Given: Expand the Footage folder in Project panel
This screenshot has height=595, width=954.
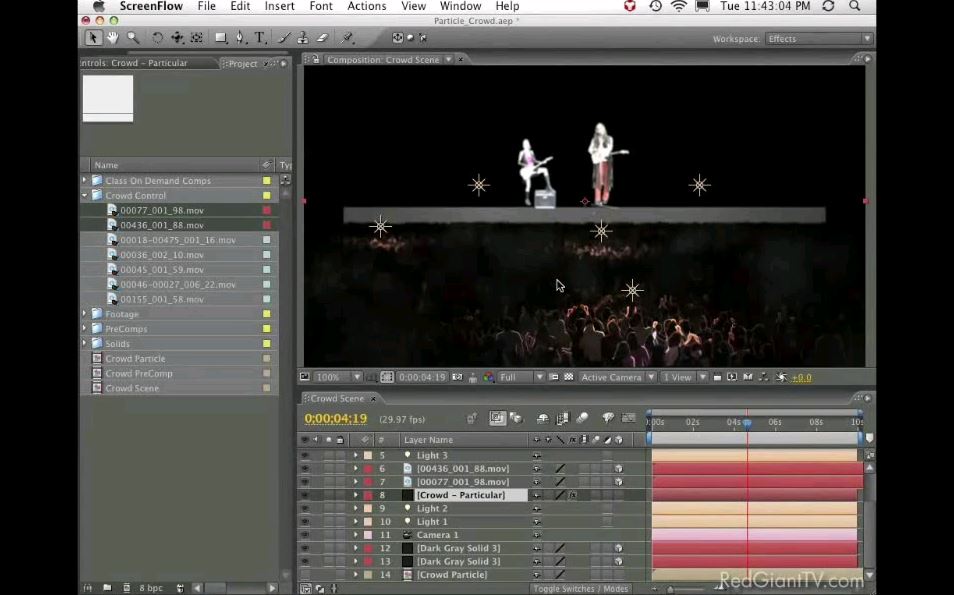Looking at the screenshot, I should (85, 314).
